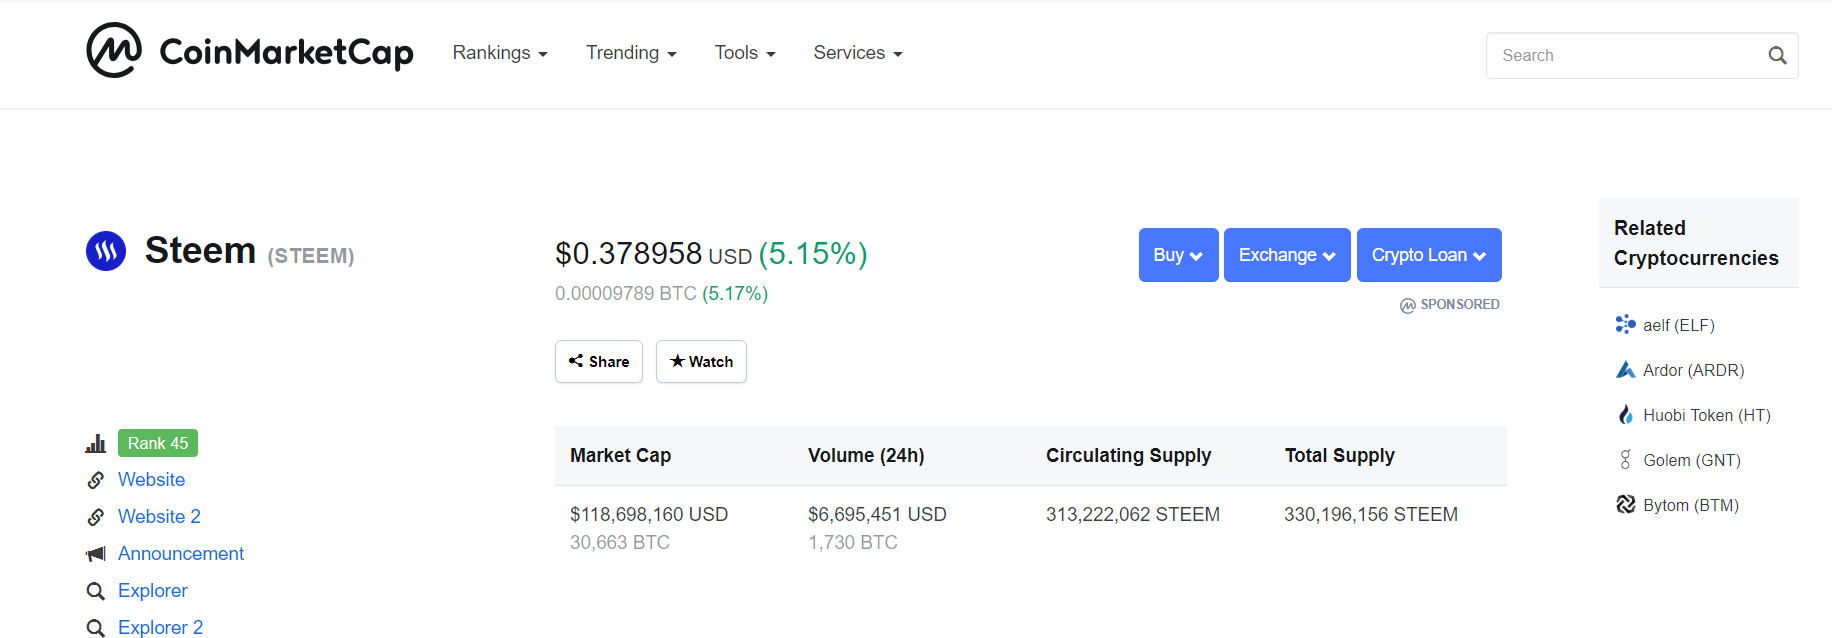Expand the Buy dropdown button
The height and width of the screenshot is (638, 1832).
tap(1179, 255)
